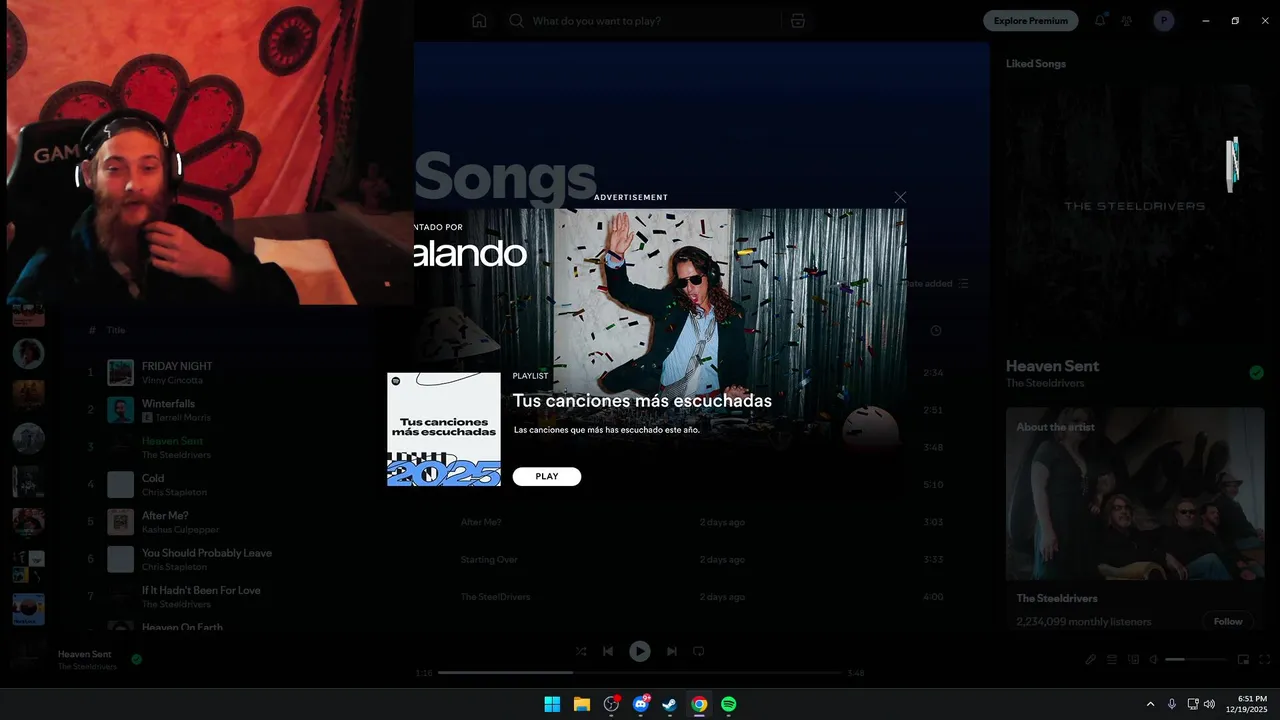Toggle green check next to bottom Heaven Sent
The width and height of the screenshot is (1280, 720).
(x=136, y=659)
